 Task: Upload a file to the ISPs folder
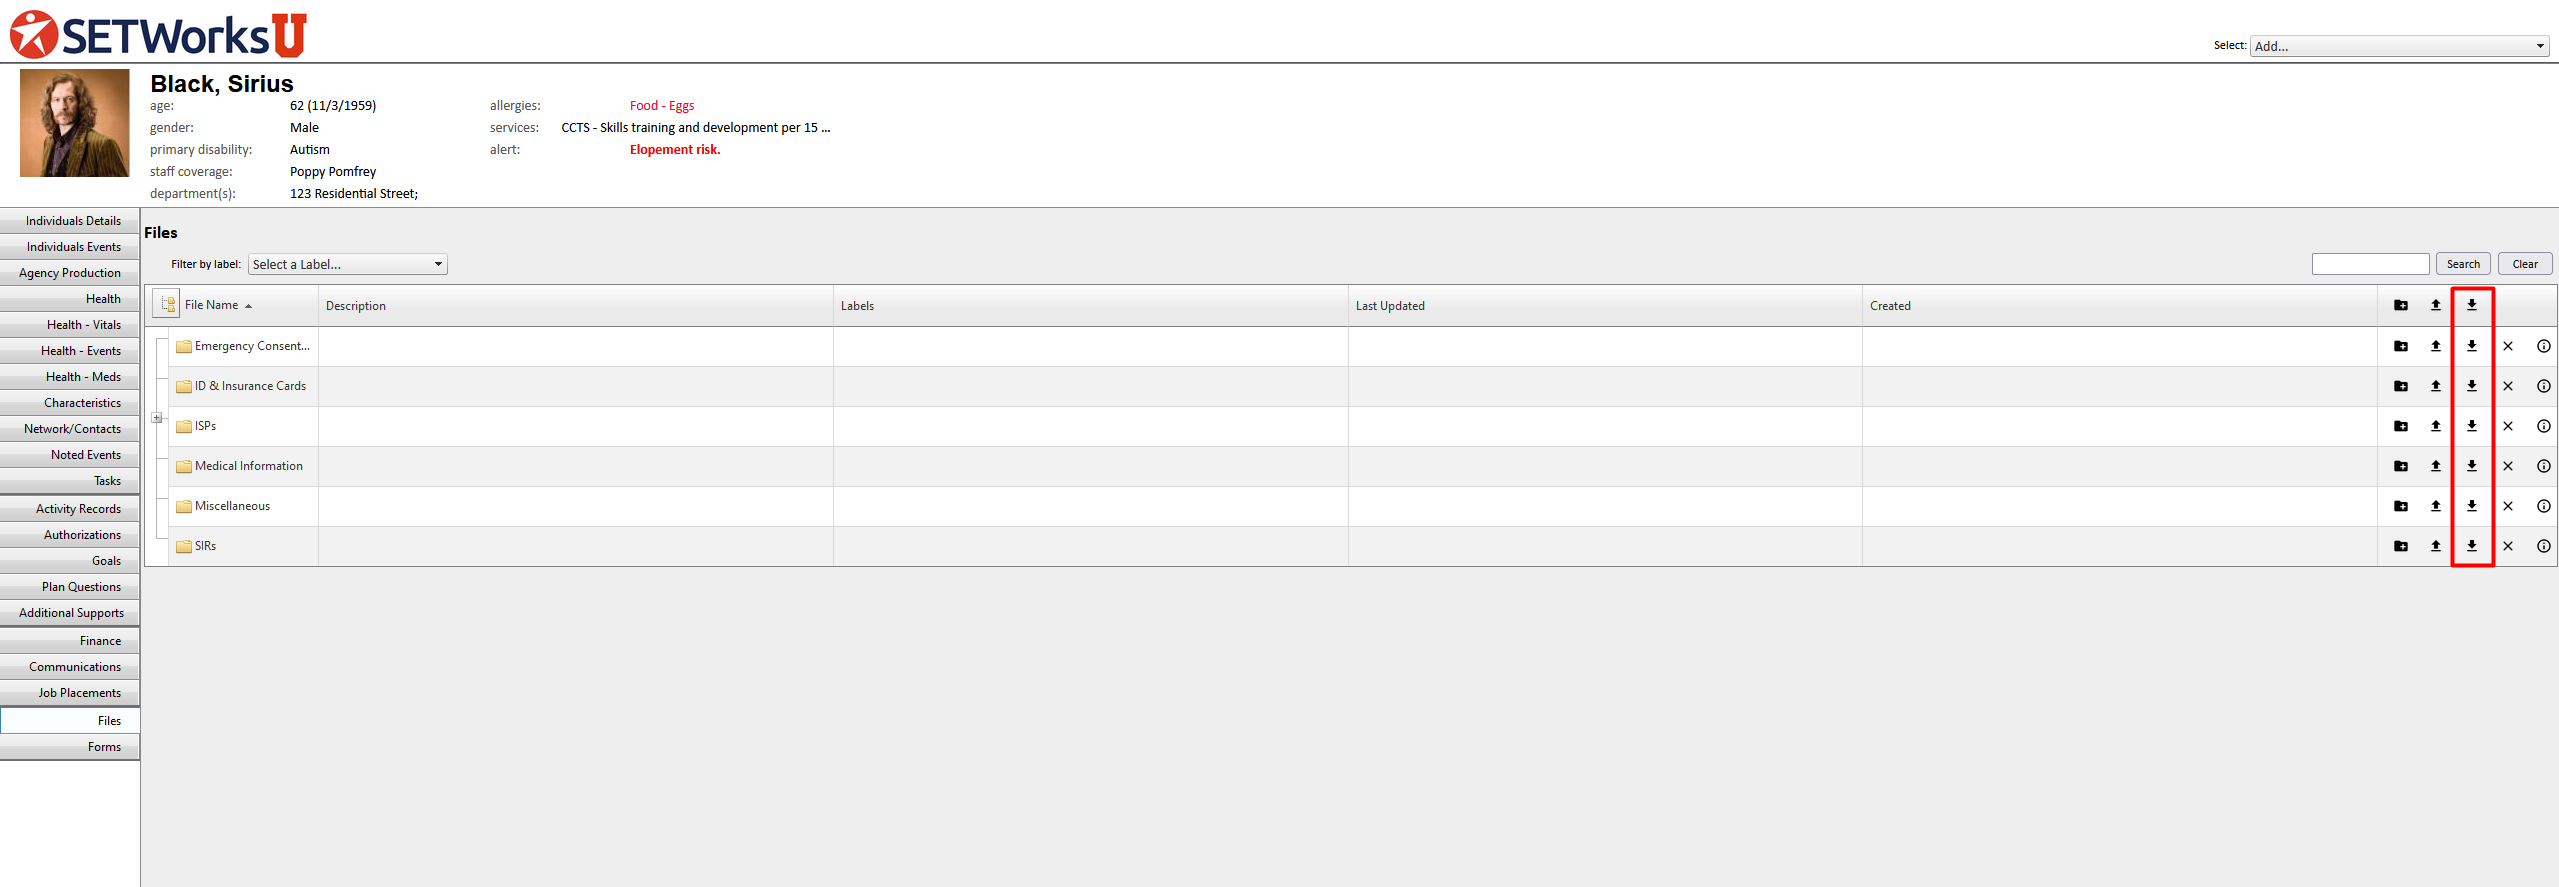tap(2435, 426)
